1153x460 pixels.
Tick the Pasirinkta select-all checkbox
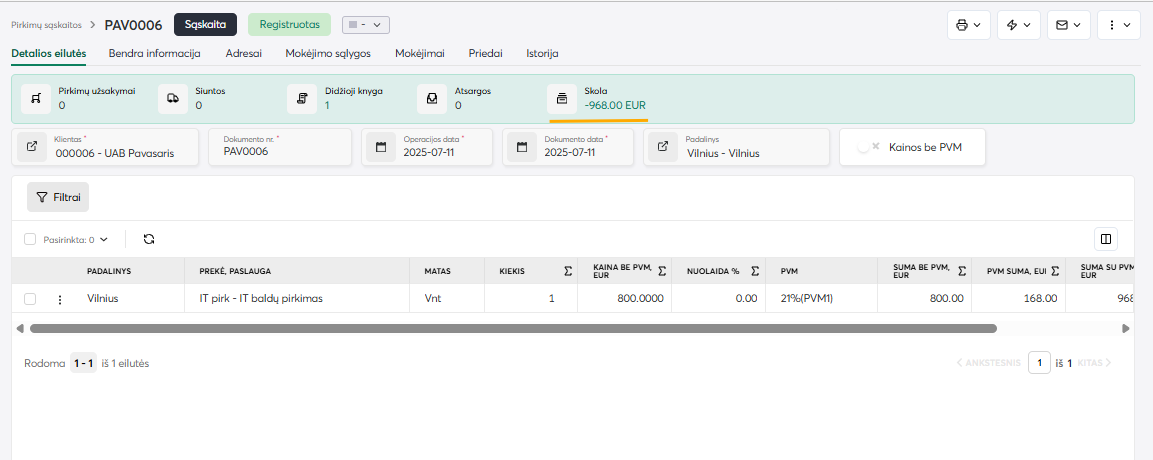pyautogui.click(x=30, y=240)
